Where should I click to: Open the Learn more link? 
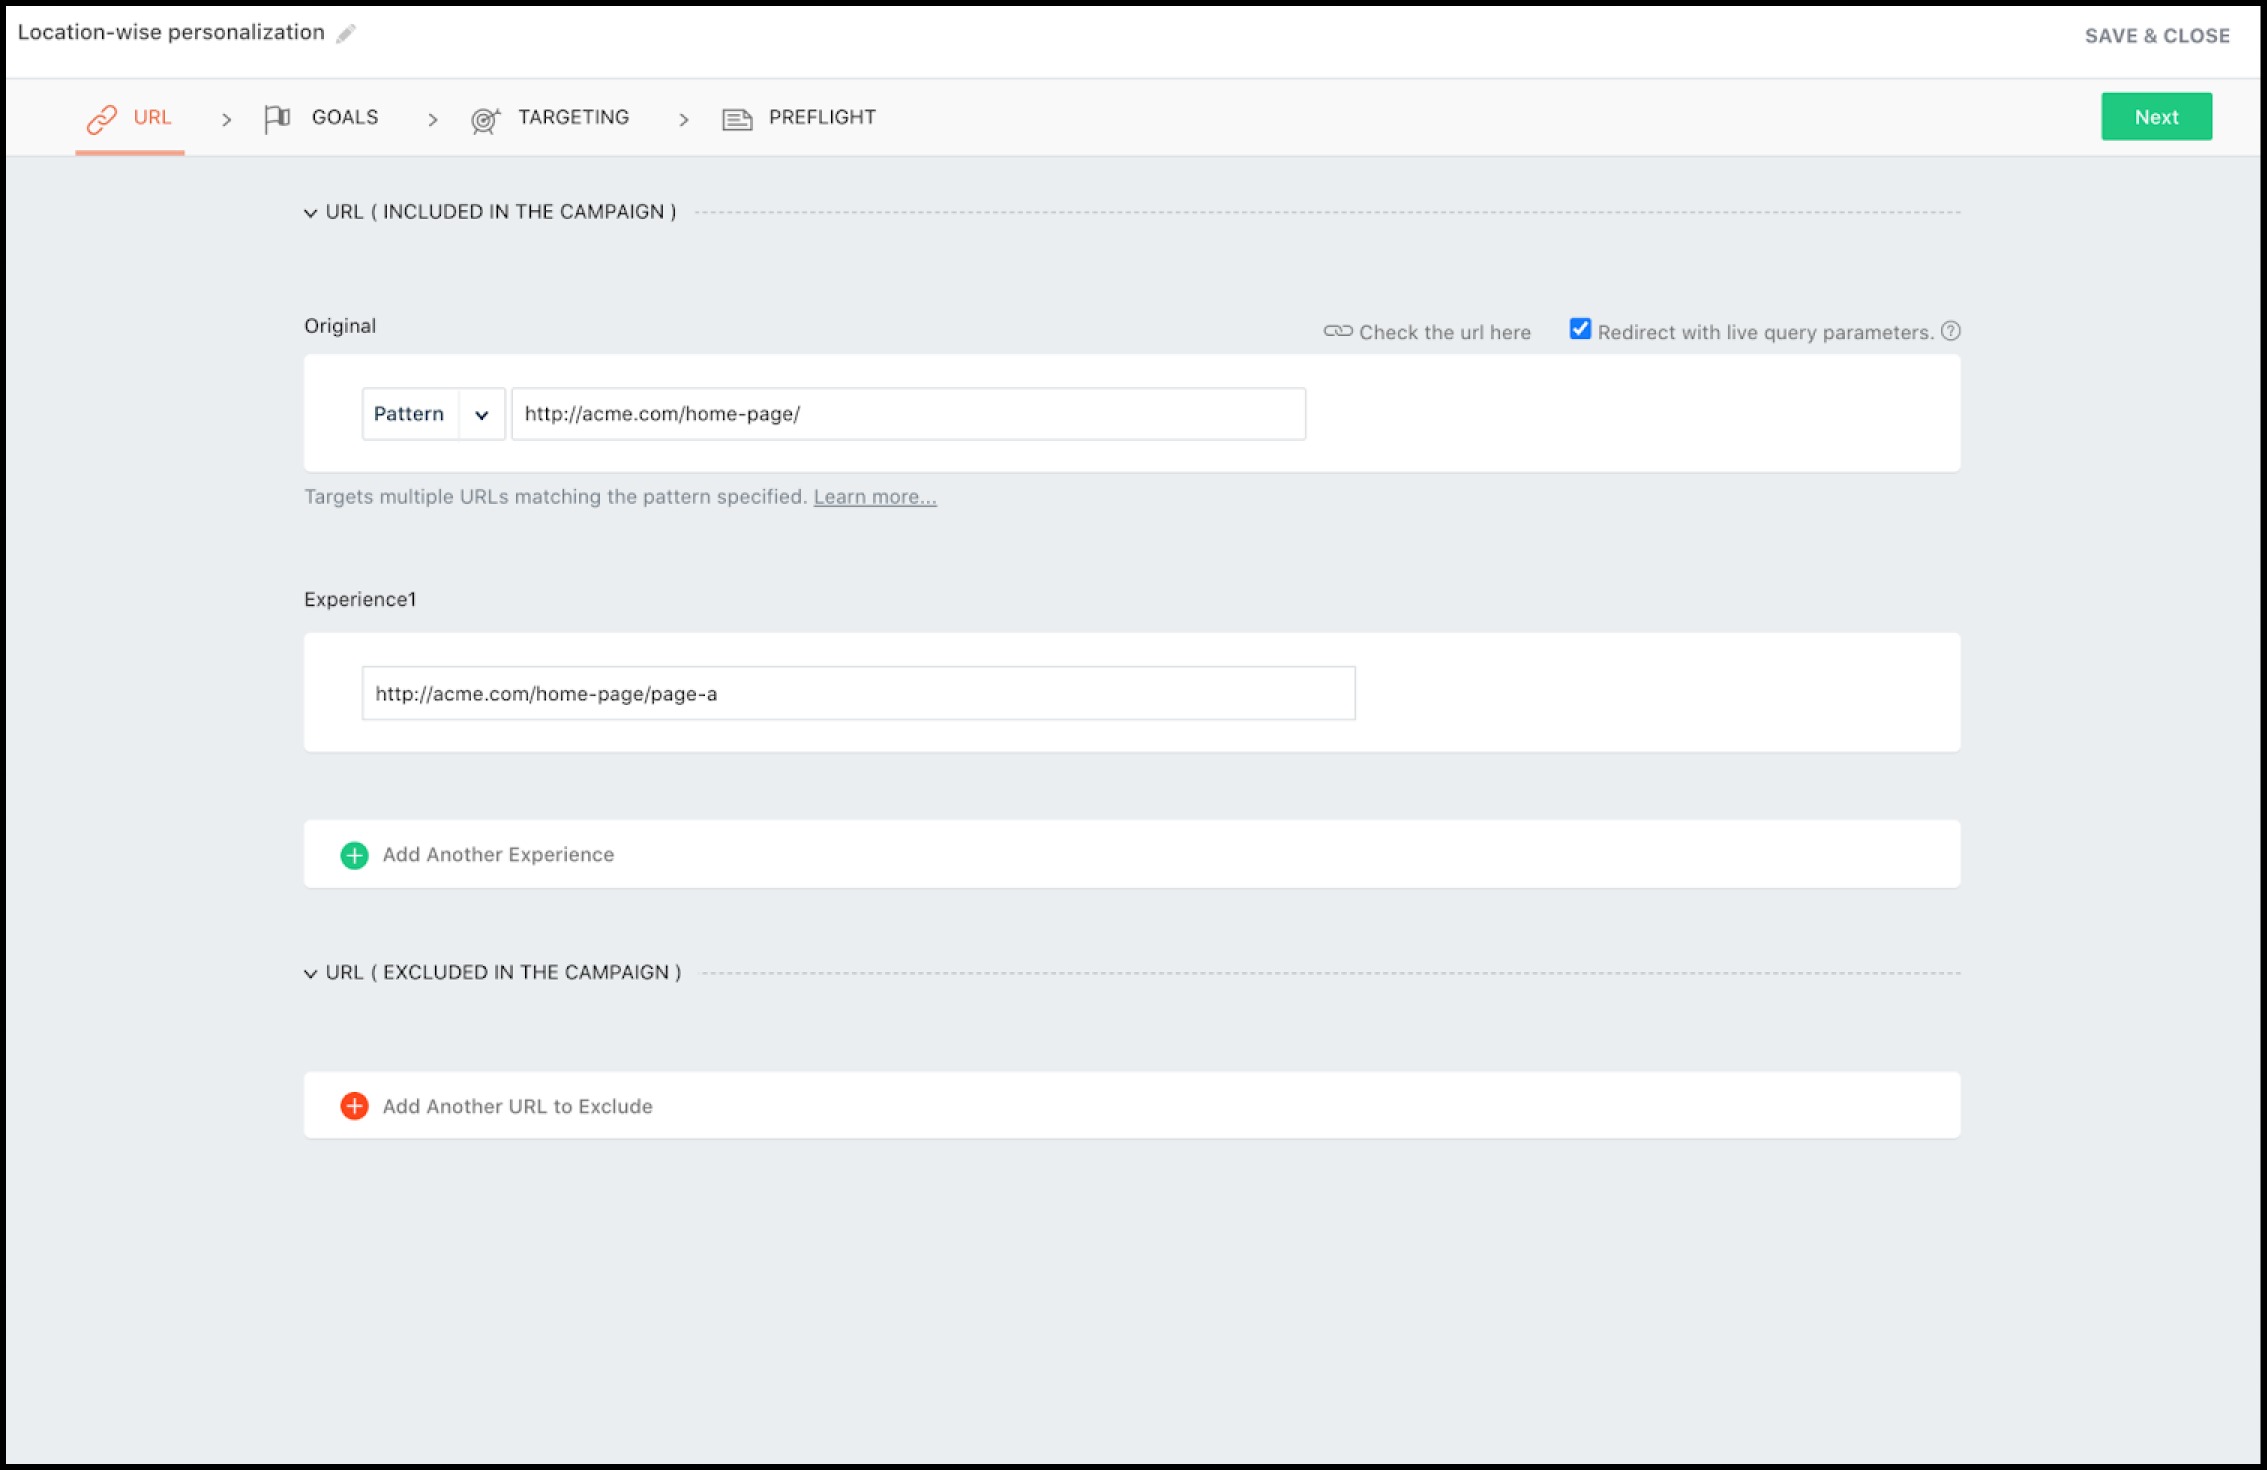click(875, 497)
